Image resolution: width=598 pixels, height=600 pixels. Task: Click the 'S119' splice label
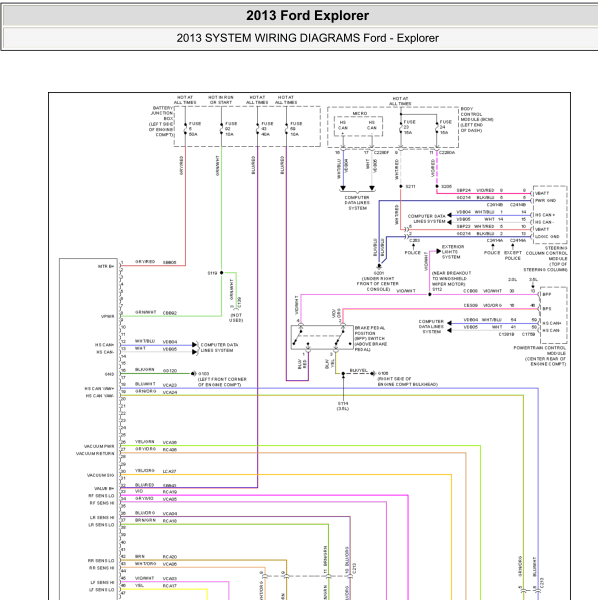tap(212, 273)
